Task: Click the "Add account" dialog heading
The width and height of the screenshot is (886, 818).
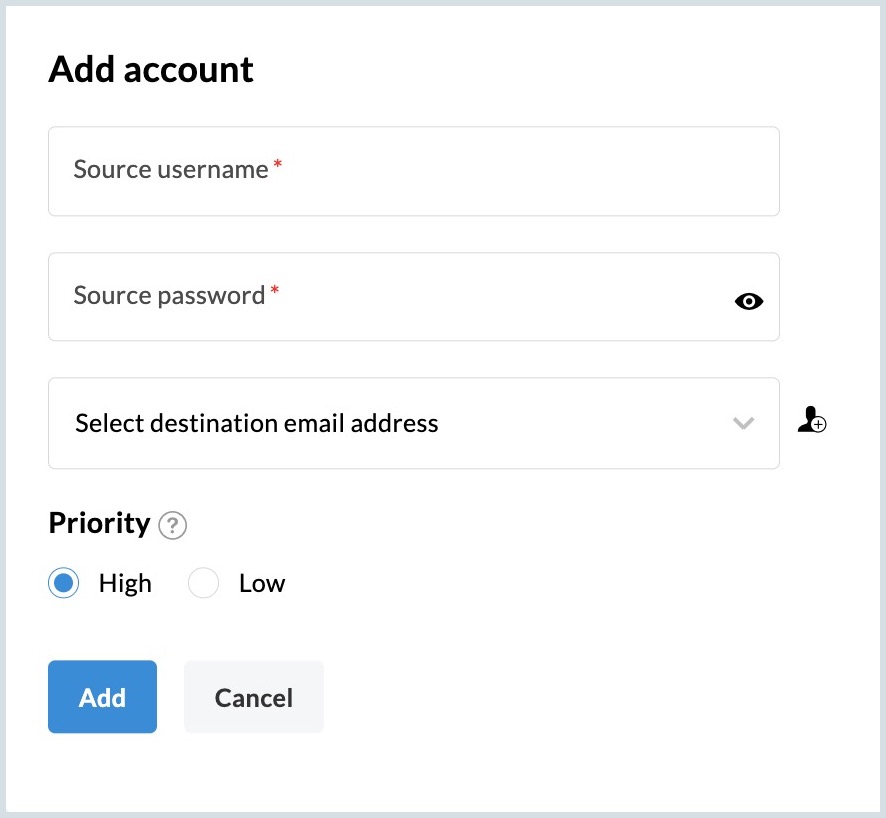Action: [151, 70]
